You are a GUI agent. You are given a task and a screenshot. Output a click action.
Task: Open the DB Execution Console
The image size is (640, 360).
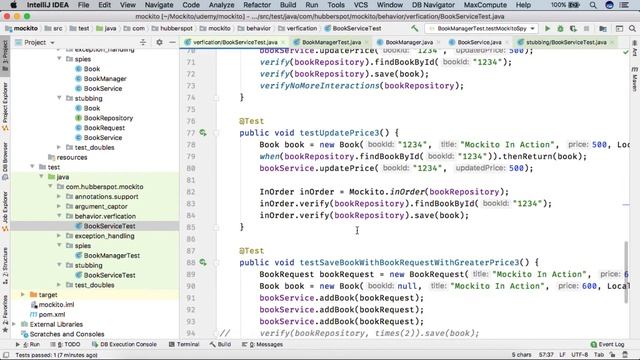[x=124, y=344]
